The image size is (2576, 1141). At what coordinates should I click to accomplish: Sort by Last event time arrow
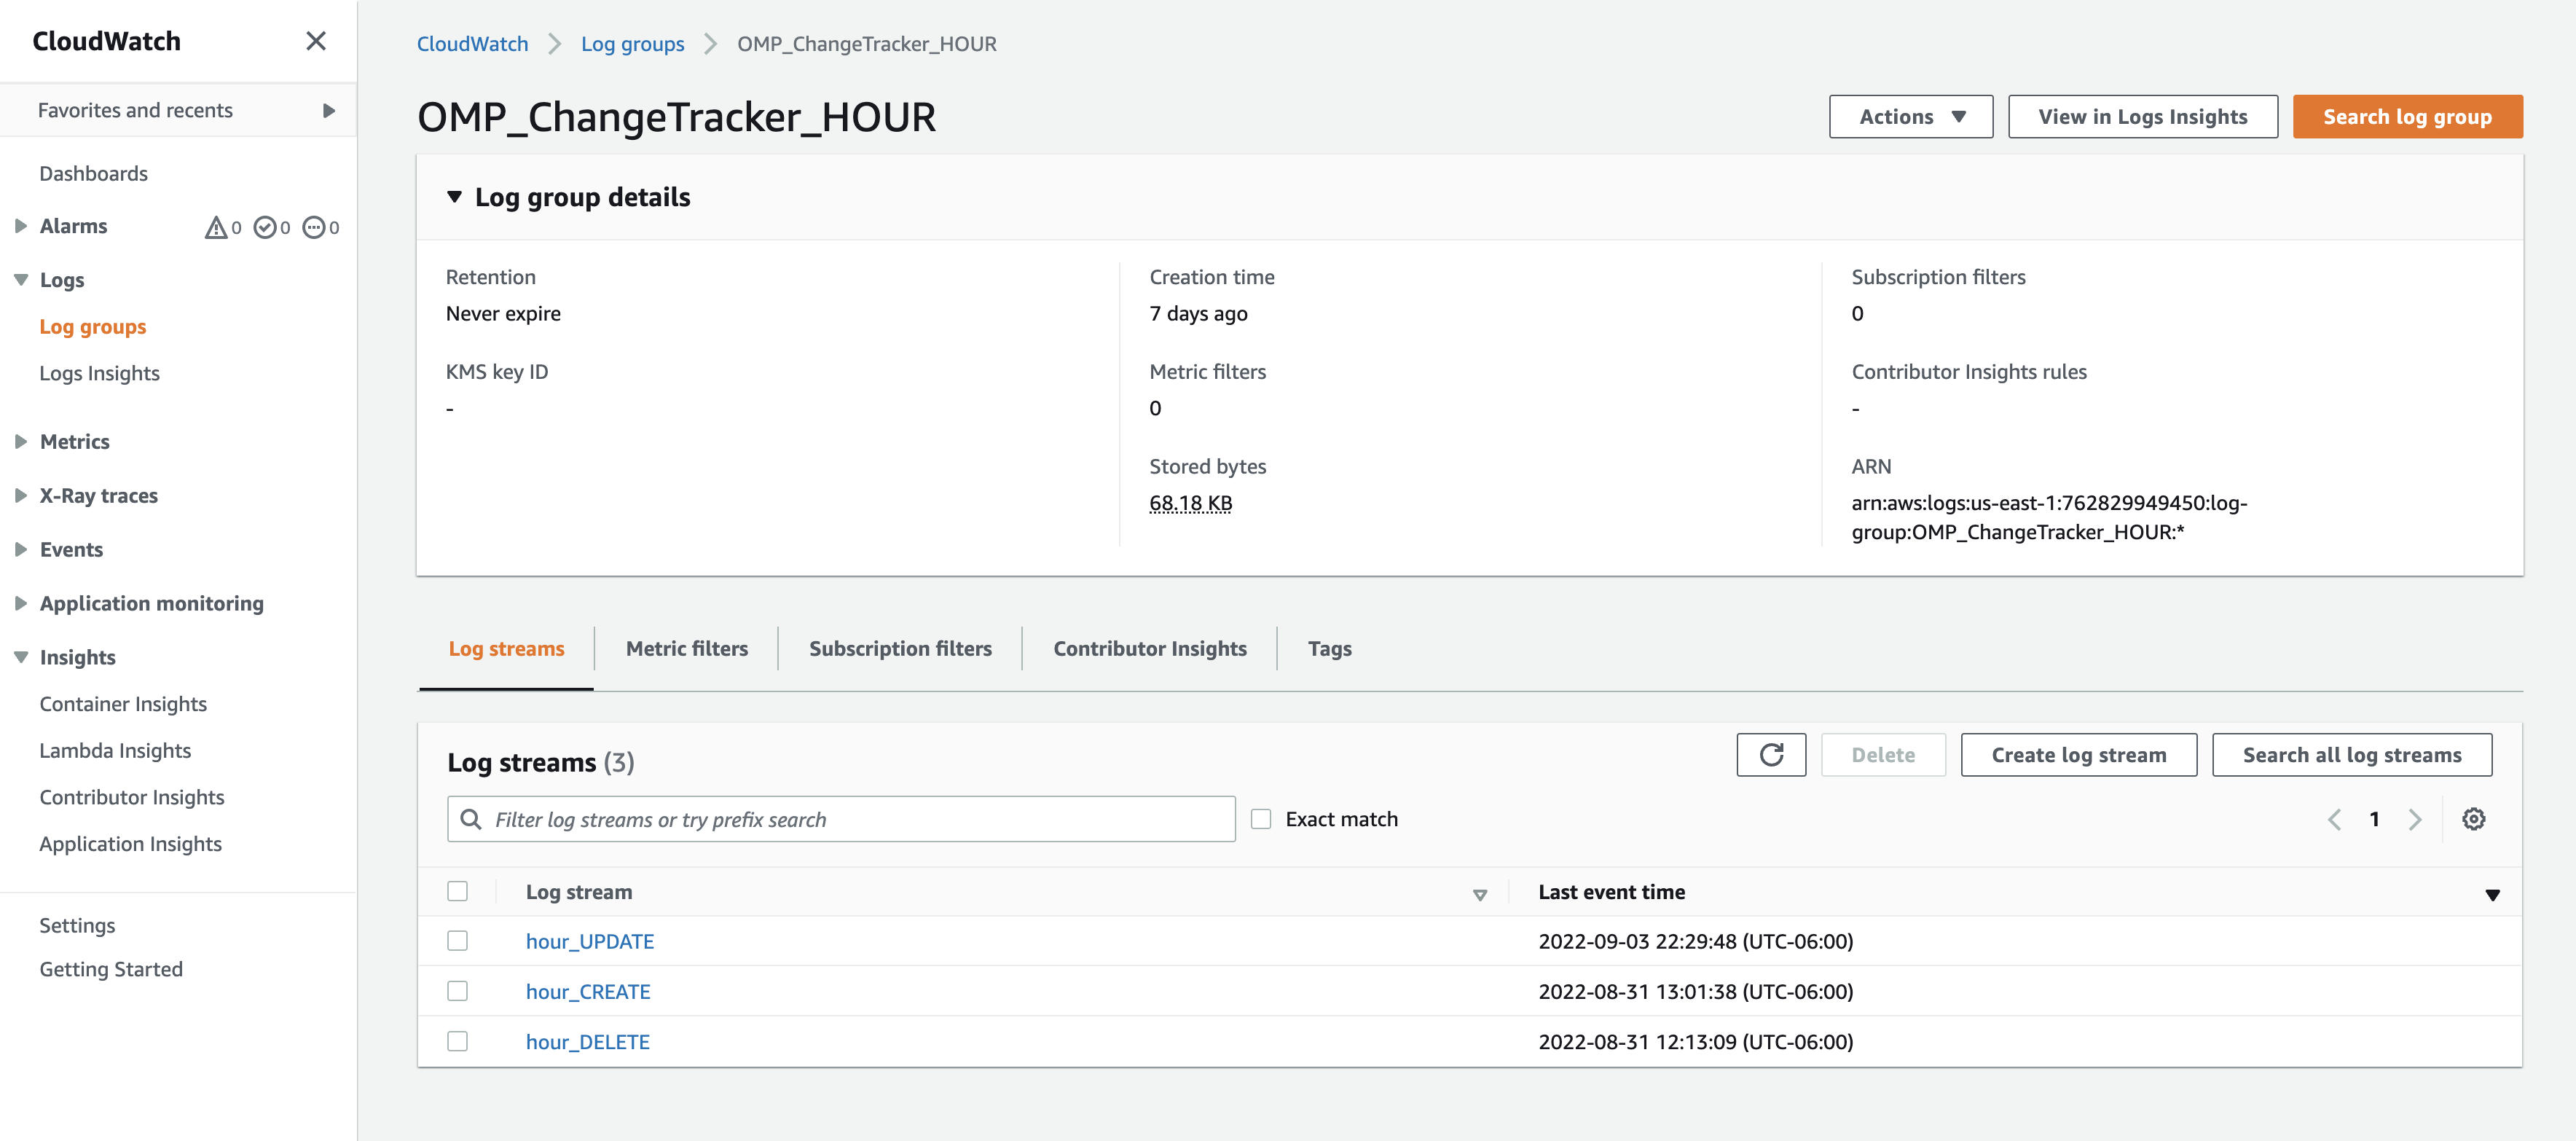[2492, 894]
